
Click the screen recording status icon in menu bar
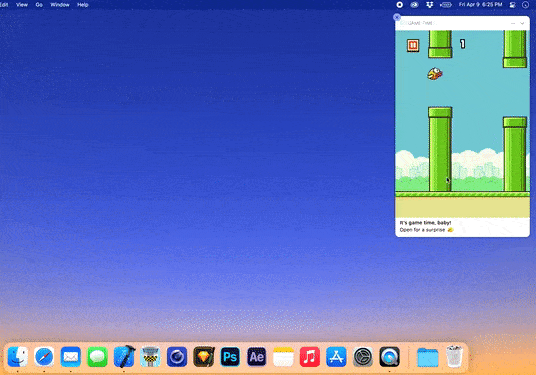399,5
